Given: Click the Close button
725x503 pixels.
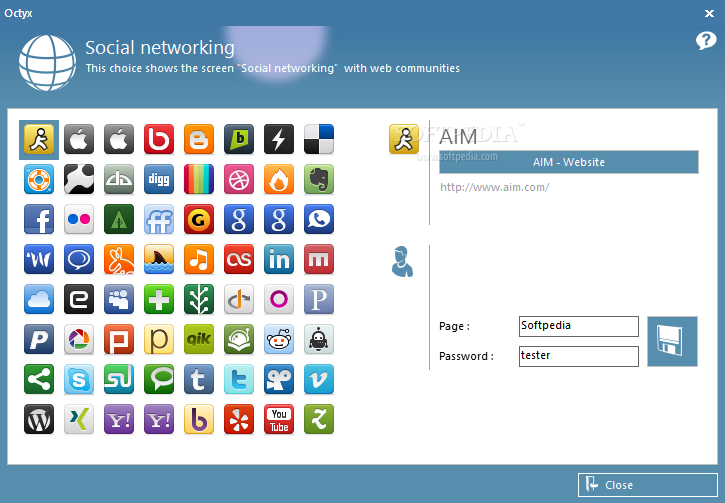Looking at the screenshot, I should 647,485.
